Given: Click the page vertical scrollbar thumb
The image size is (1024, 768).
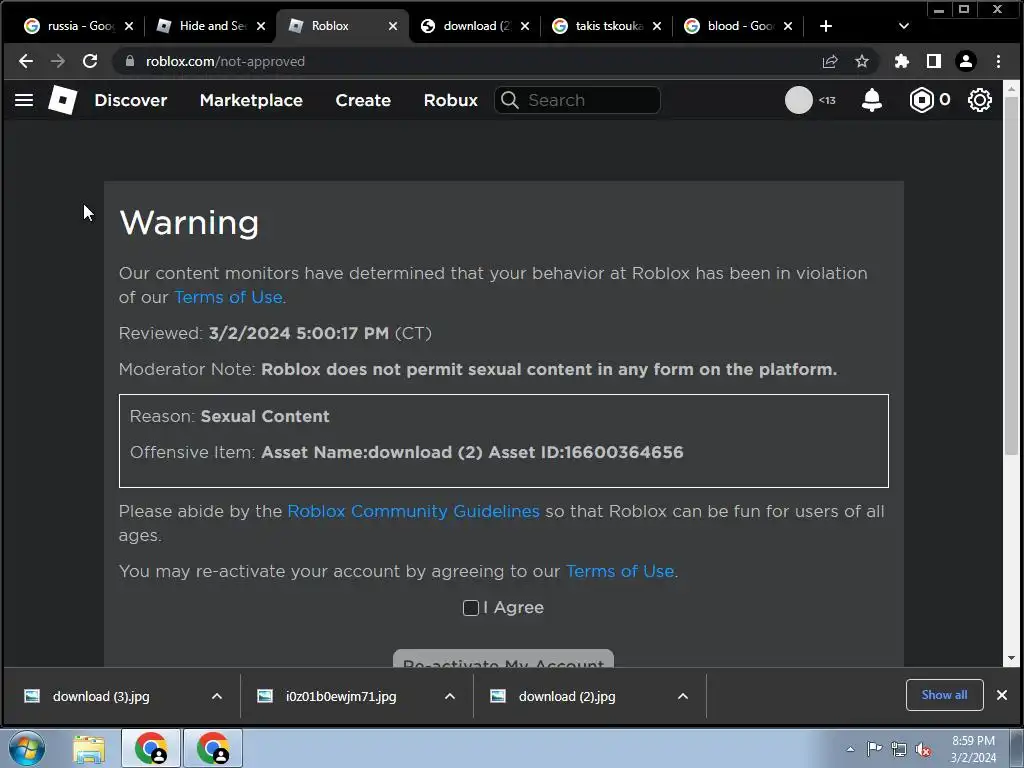Looking at the screenshot, I should point(1012,274).
